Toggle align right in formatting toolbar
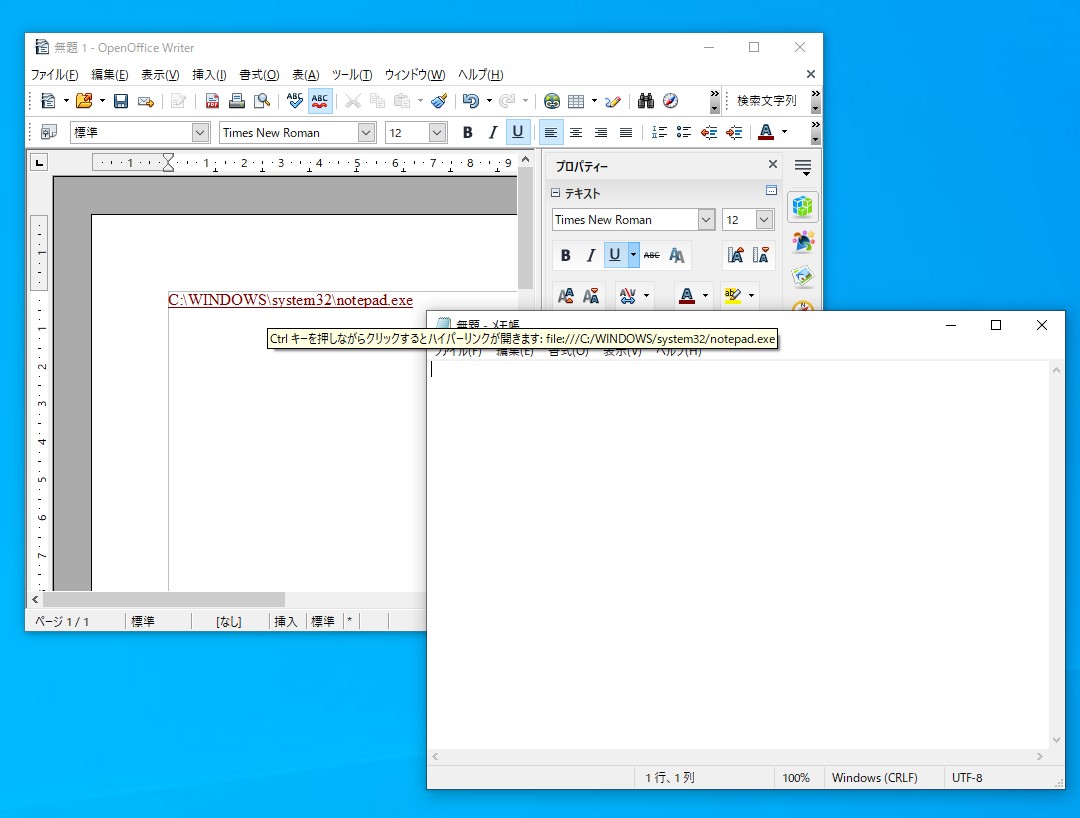1080x818 pixels. pyautogui.click(x=601, y=132)
